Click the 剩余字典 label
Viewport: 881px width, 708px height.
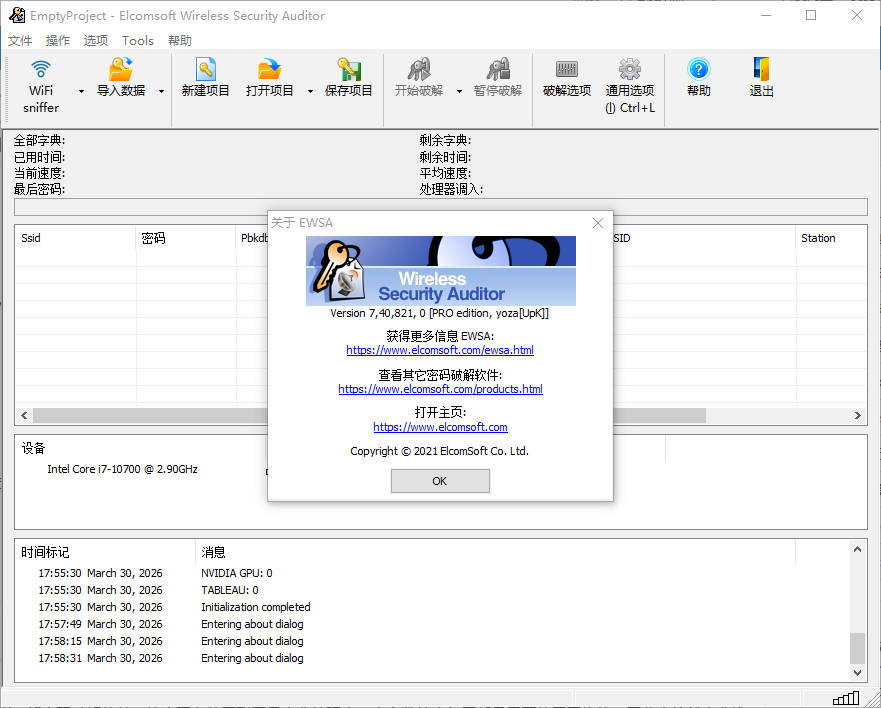click(446, 140)
